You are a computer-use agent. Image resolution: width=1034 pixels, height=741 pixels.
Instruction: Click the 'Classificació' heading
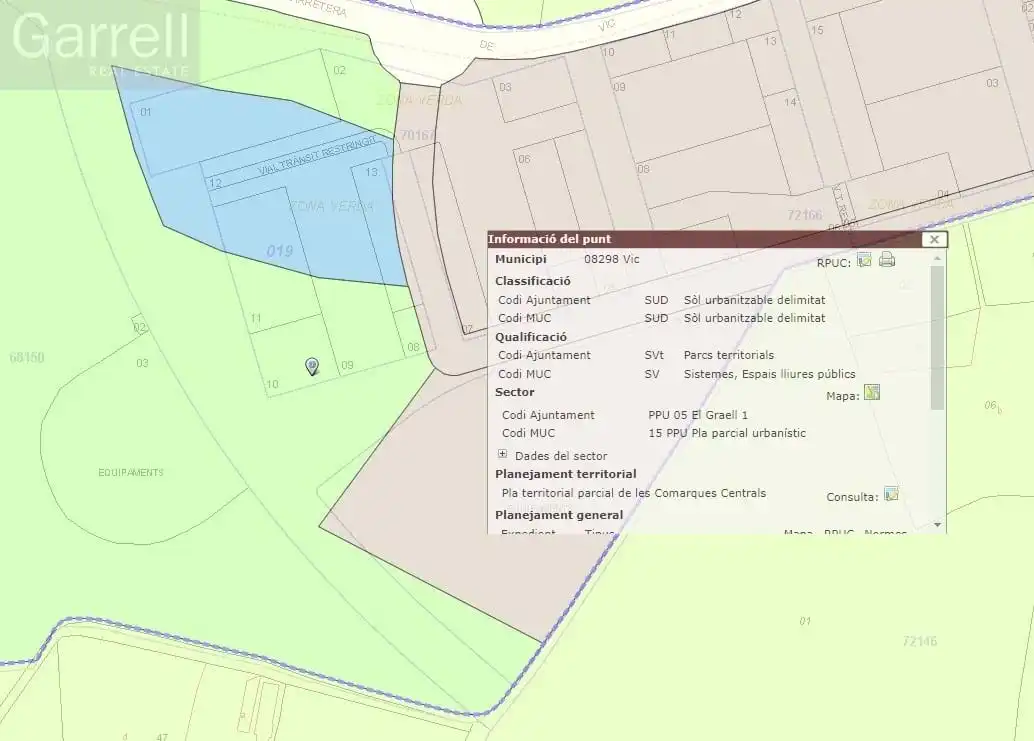point(533,282)
